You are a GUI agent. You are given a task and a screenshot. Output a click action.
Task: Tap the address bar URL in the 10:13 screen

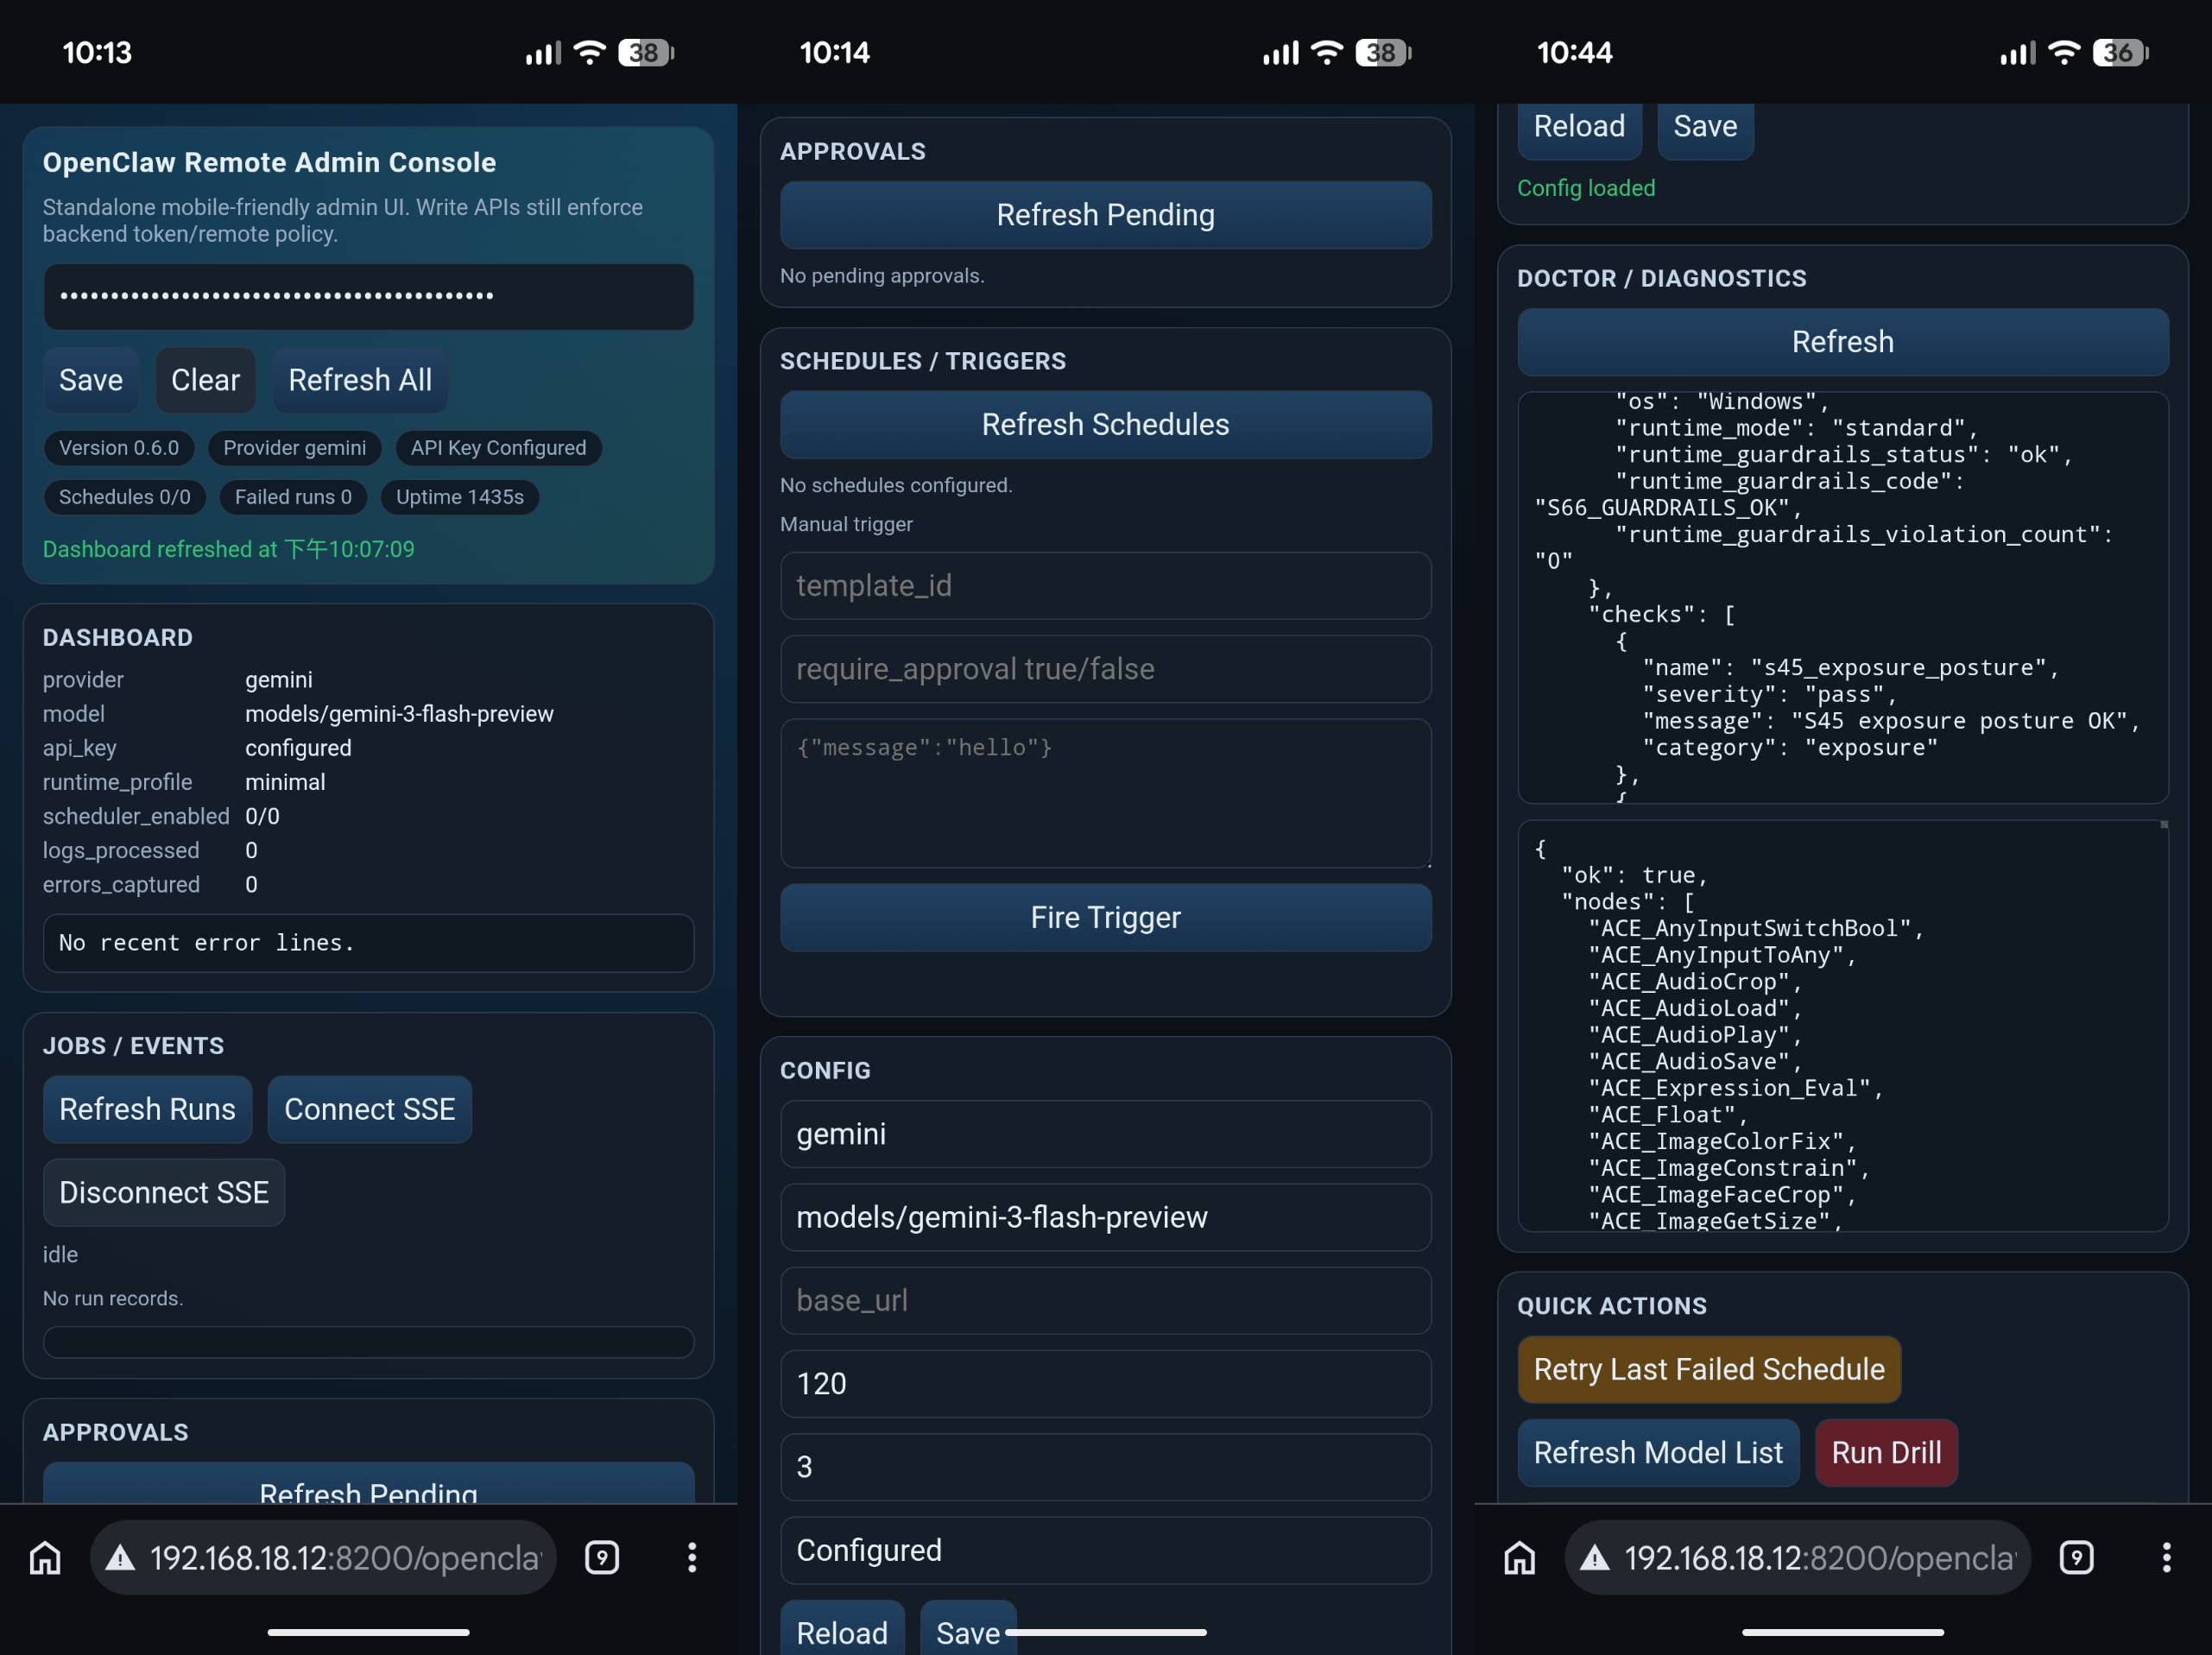(345, 1557)
